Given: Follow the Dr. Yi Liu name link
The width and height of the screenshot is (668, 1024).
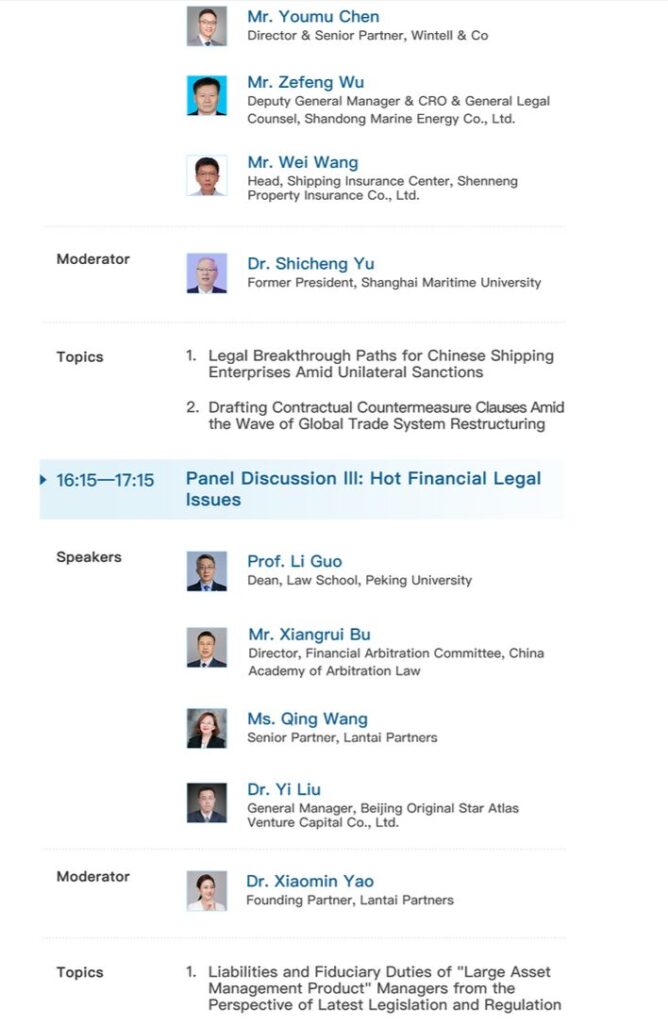Looking at the screenshot, I should click(284, 789).
